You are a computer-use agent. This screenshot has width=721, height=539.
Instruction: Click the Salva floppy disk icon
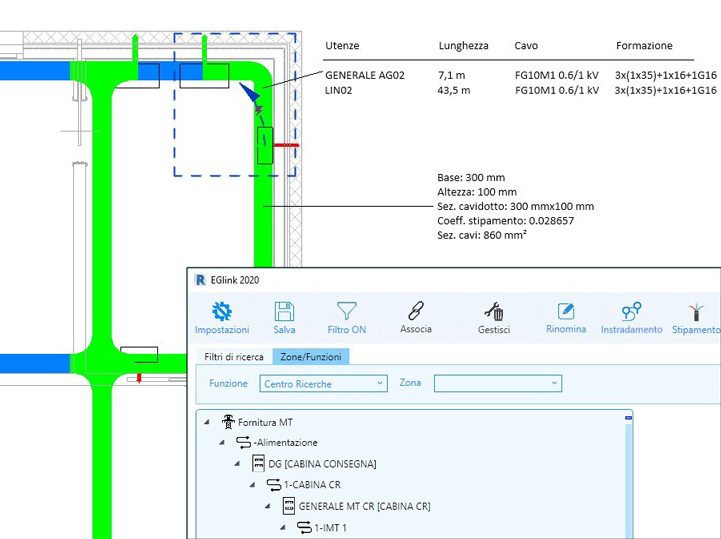(284, 311)
